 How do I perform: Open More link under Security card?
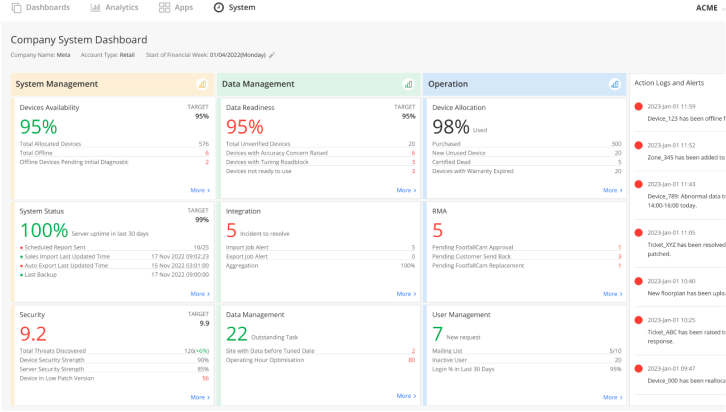click(x=200, y=397)
